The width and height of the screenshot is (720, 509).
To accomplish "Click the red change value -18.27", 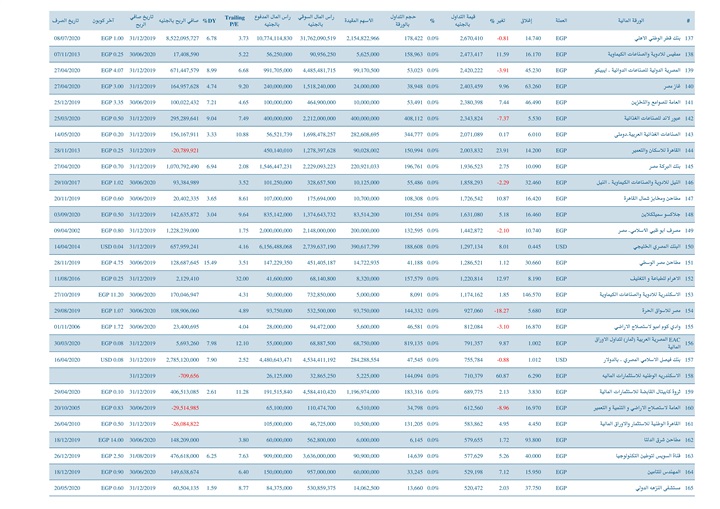I will point(501,312).
